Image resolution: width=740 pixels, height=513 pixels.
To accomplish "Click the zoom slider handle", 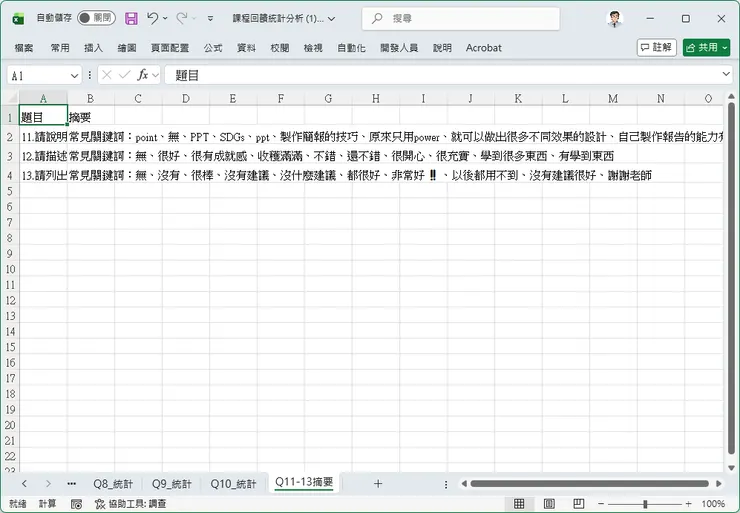I will (x=645, y=504).
